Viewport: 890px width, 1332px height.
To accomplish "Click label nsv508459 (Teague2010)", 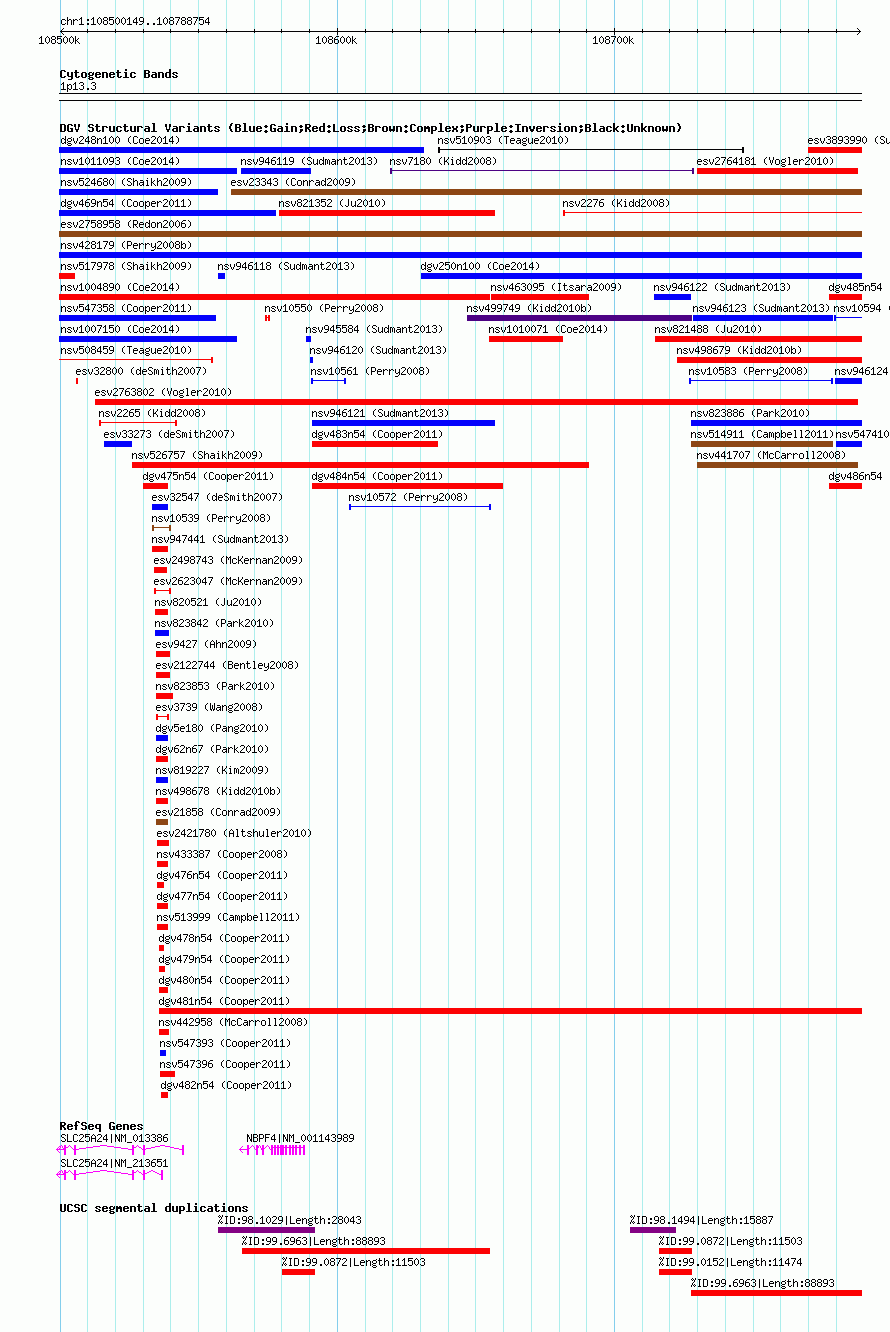I will point(126,350).
